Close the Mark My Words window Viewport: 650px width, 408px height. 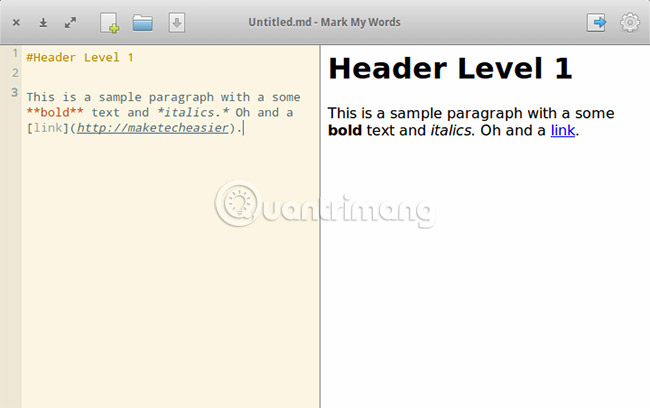(x=16, y=22)
